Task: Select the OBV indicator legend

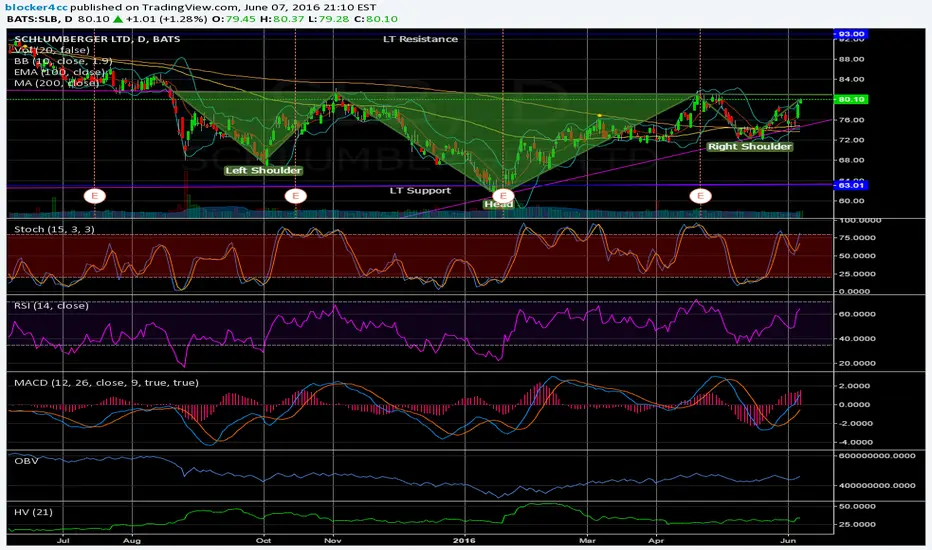Action: click(26, 461)
